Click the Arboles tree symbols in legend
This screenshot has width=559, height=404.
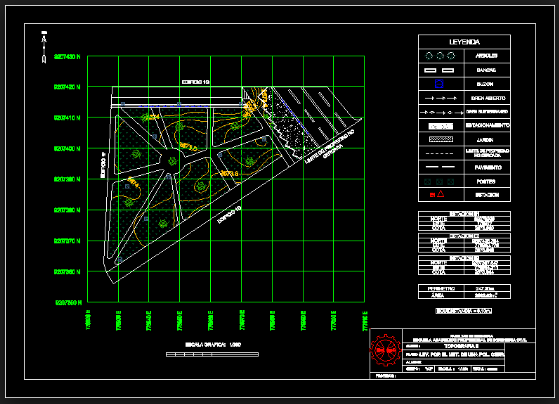click(440, 56)
